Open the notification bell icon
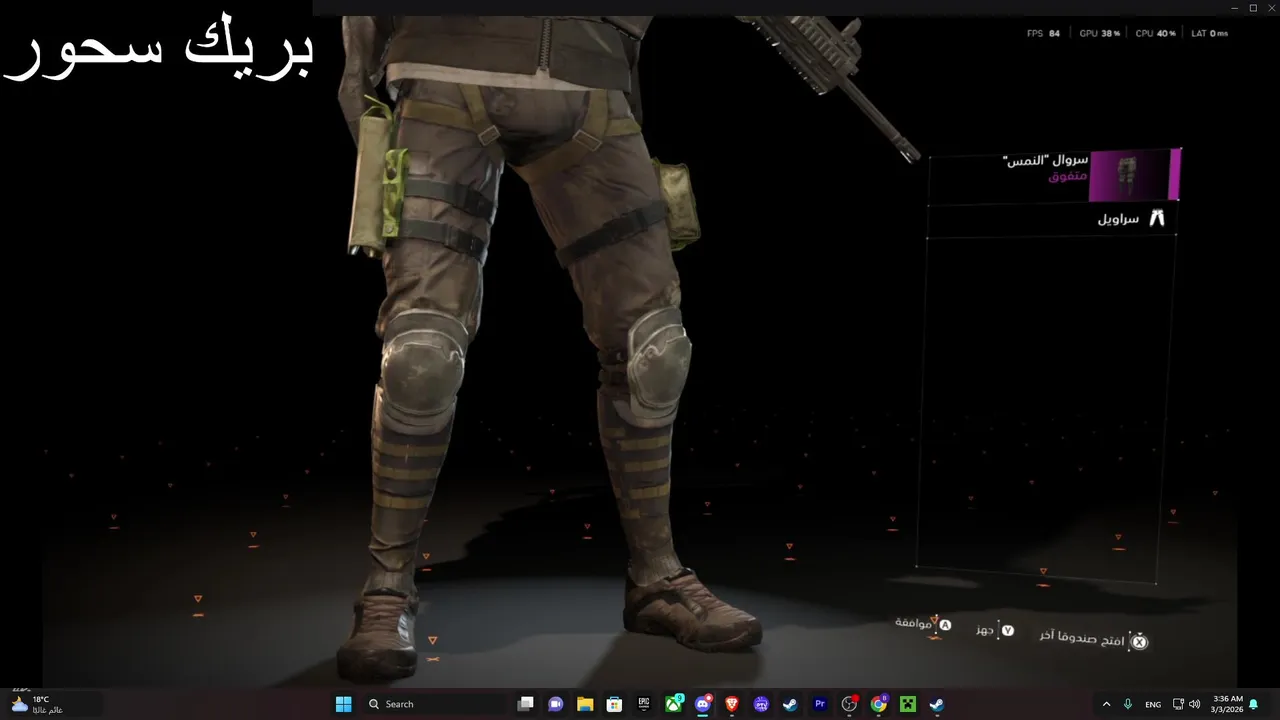 click(1254, 704)
